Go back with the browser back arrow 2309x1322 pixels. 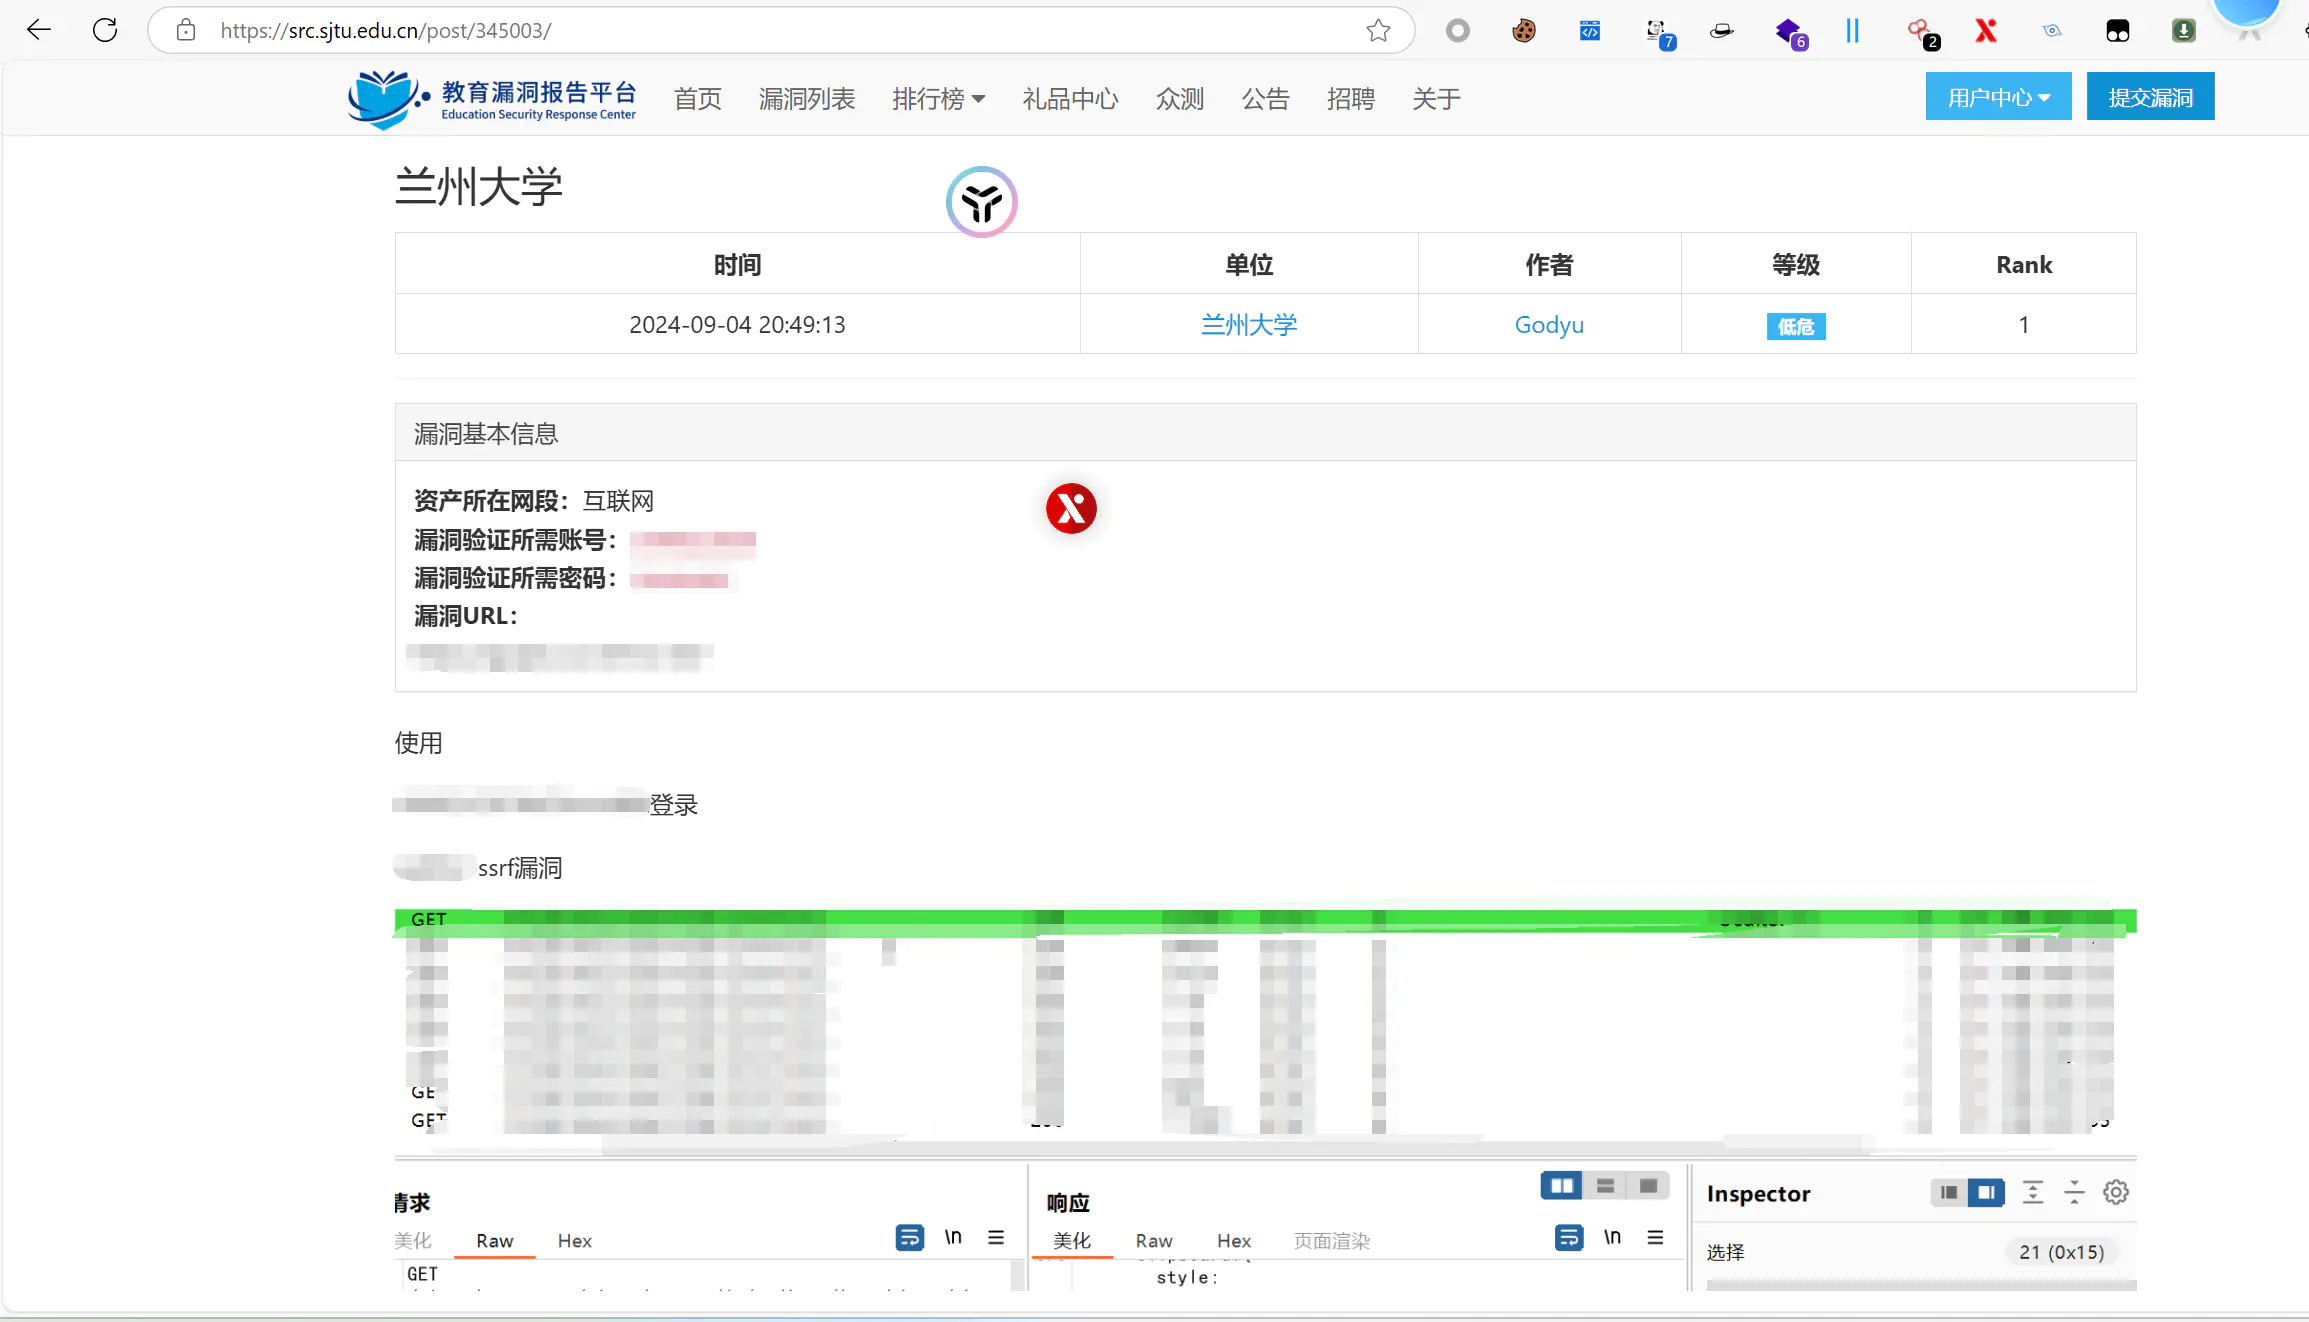(39, 30)
